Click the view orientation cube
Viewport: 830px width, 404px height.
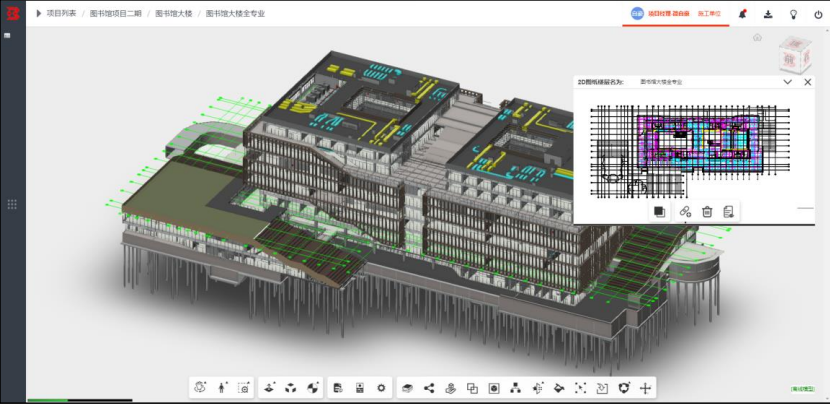(x=795, y=55)
